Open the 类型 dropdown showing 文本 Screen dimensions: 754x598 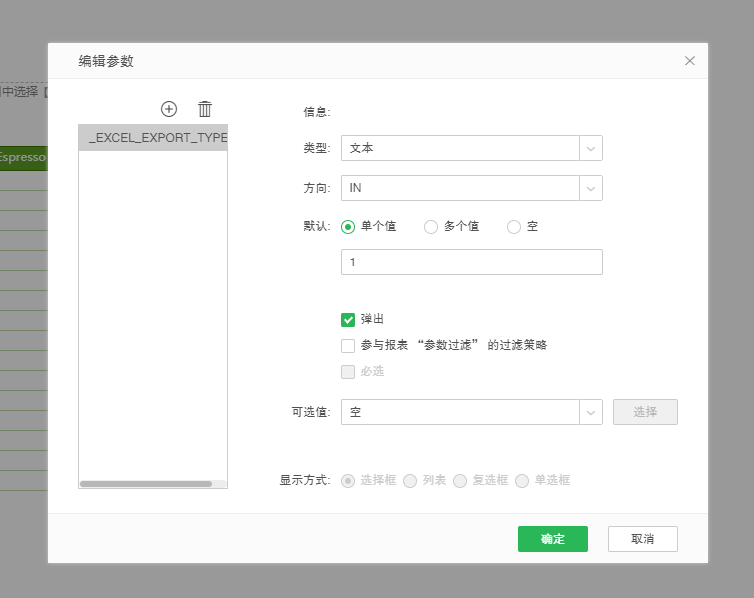pos(471,148)
